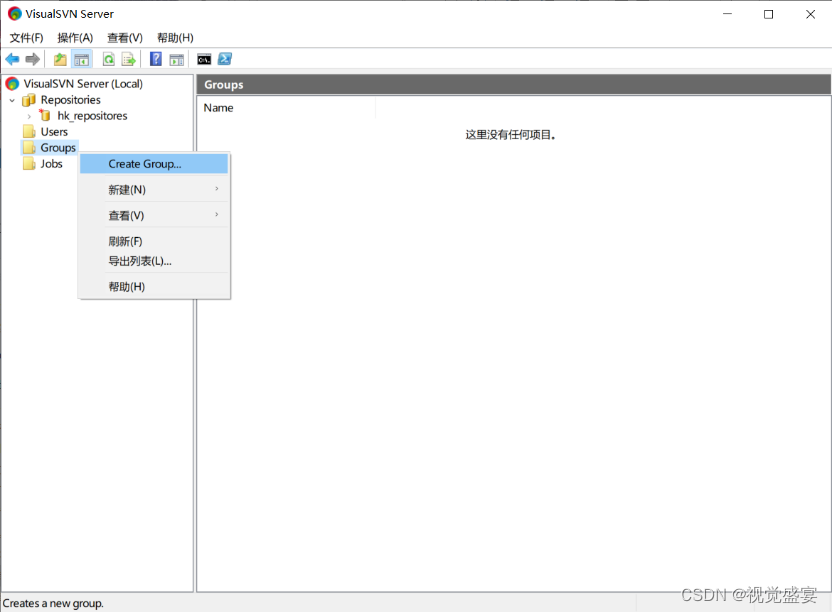Screen dimensions: 833x613
Task: Click the blue Help question mark icon
Action: (x=155, y=59)
